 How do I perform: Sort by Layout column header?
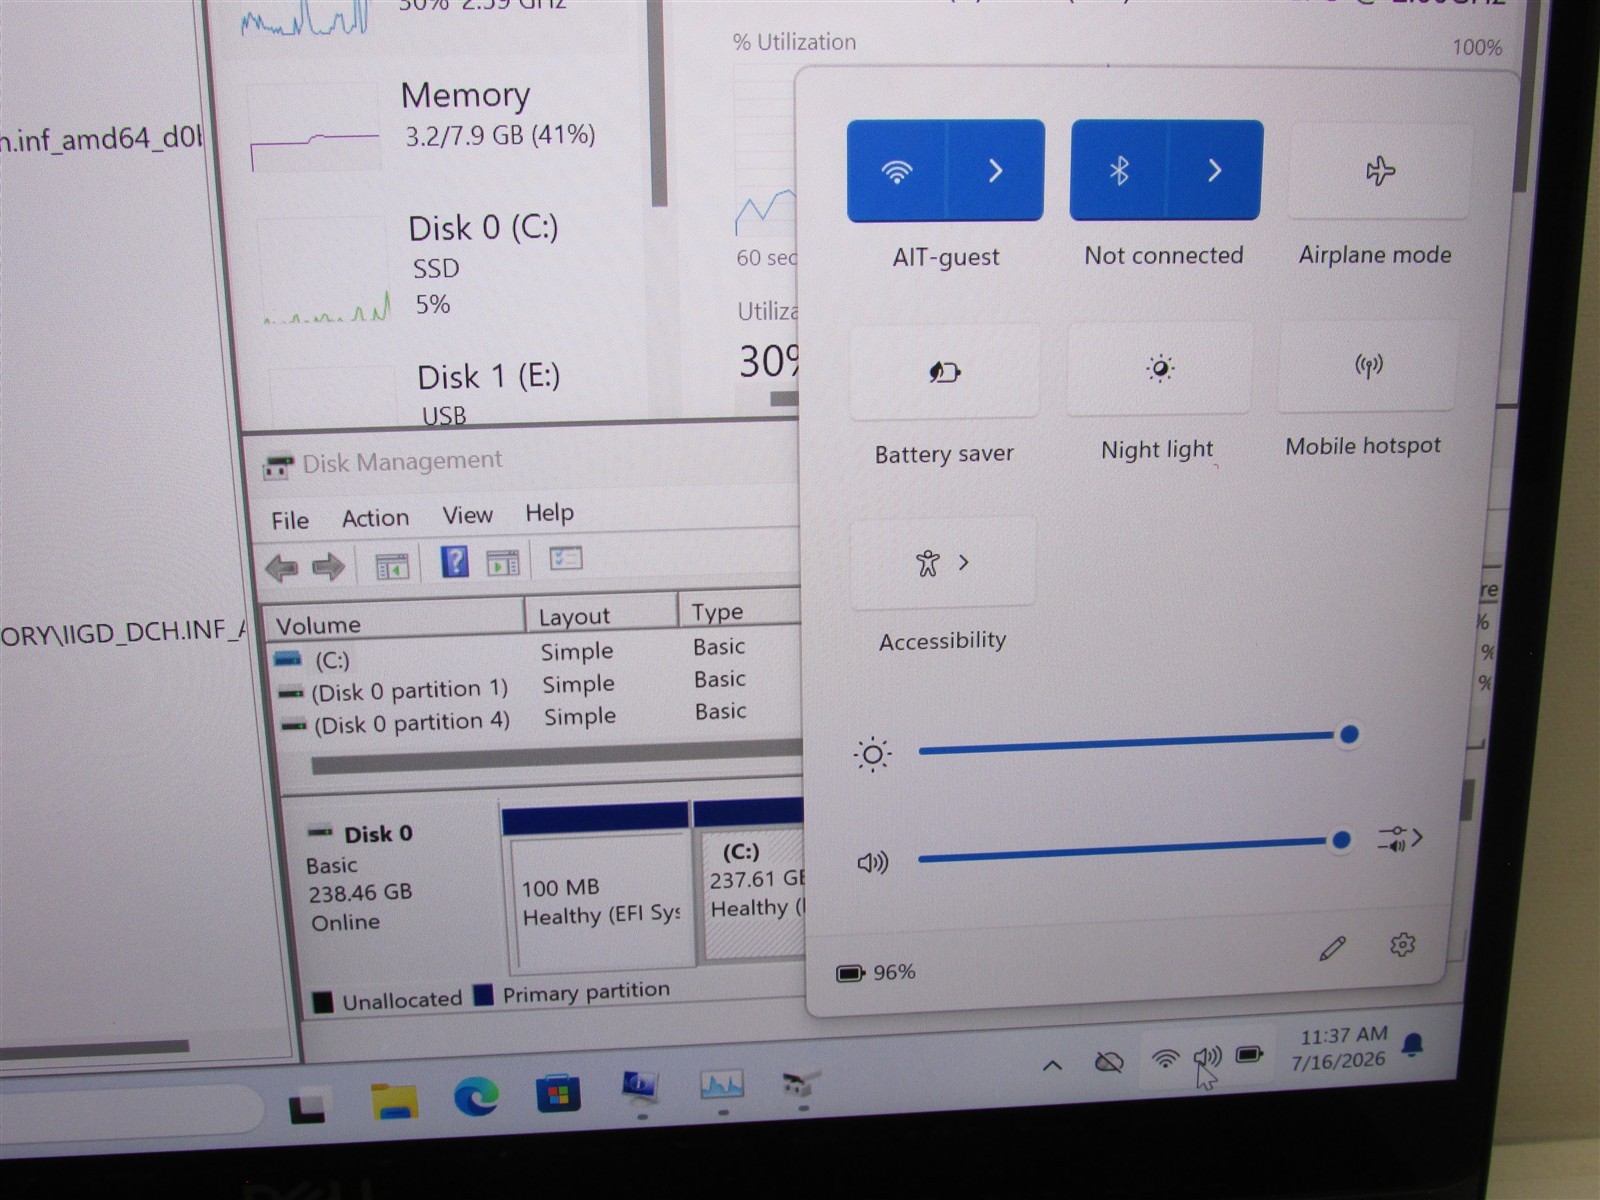tap(601, 614)
